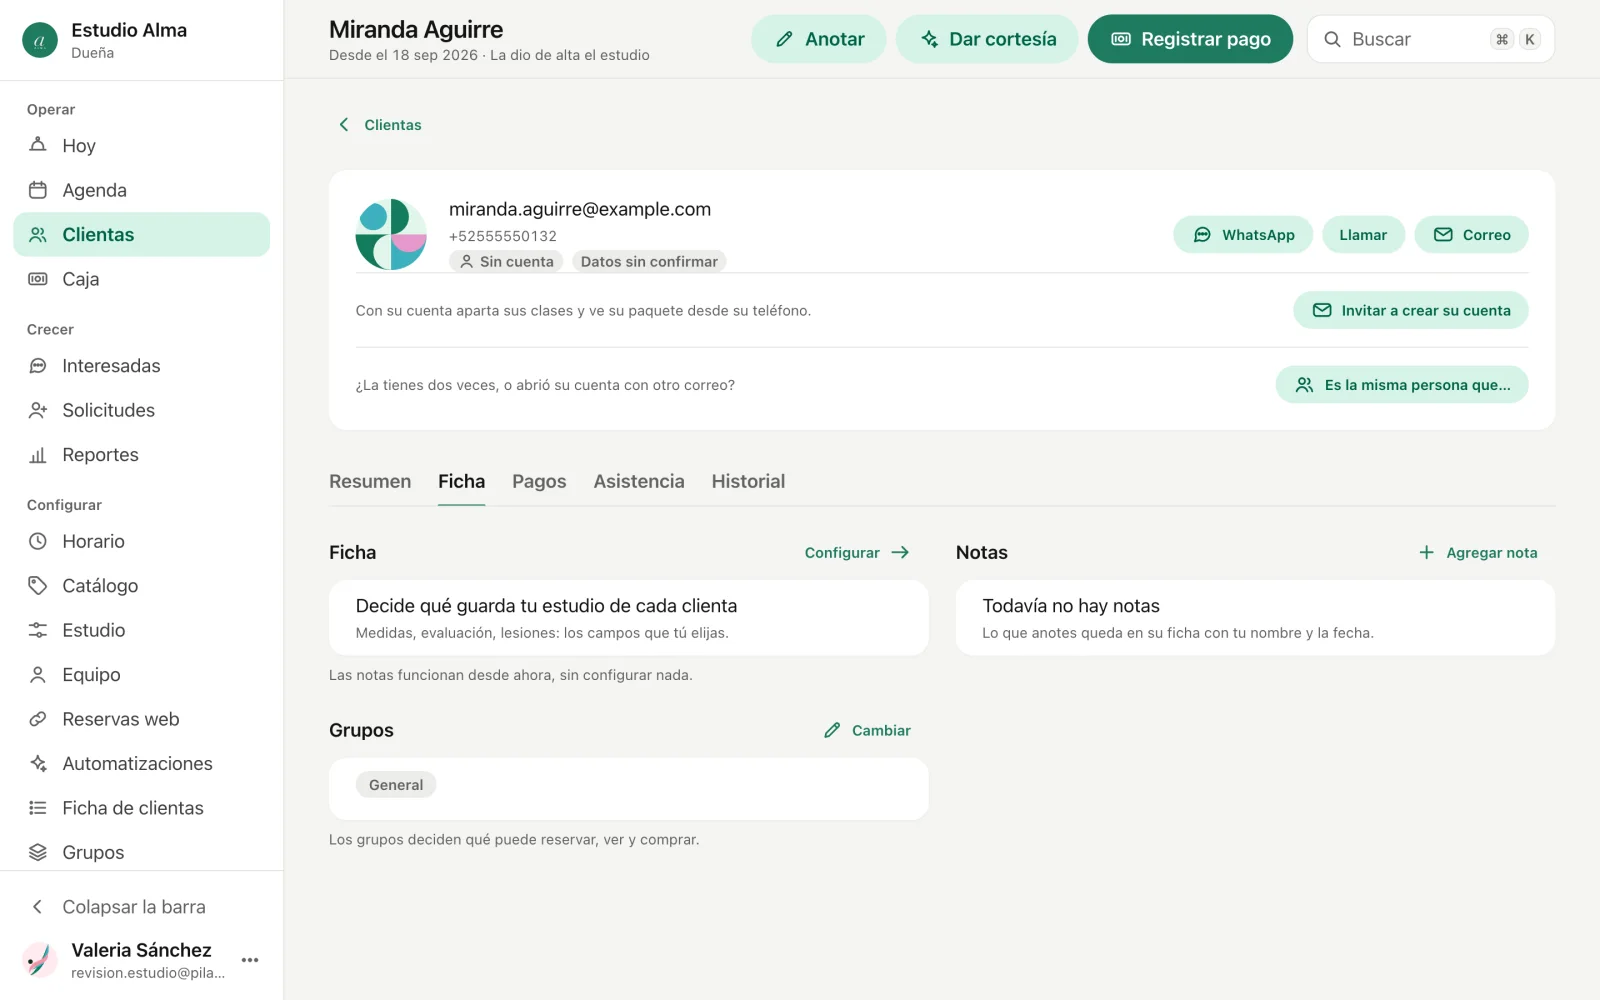Open Hoy in the sidebar
Screen dimensions: 1600x1000
pyautogui.click(x=141, y=145)
